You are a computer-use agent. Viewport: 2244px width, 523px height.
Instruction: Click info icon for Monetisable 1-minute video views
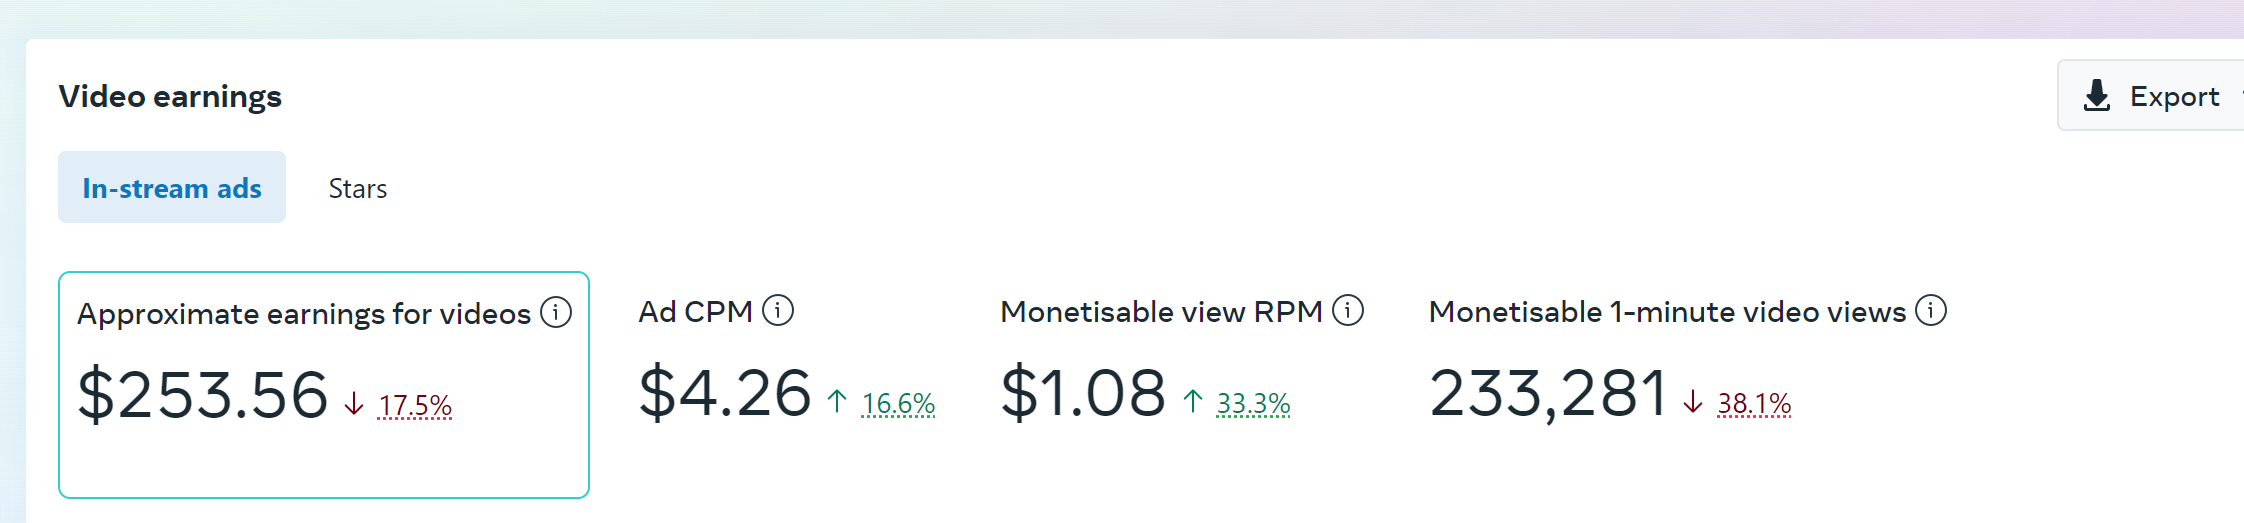tap(1931, 311)
